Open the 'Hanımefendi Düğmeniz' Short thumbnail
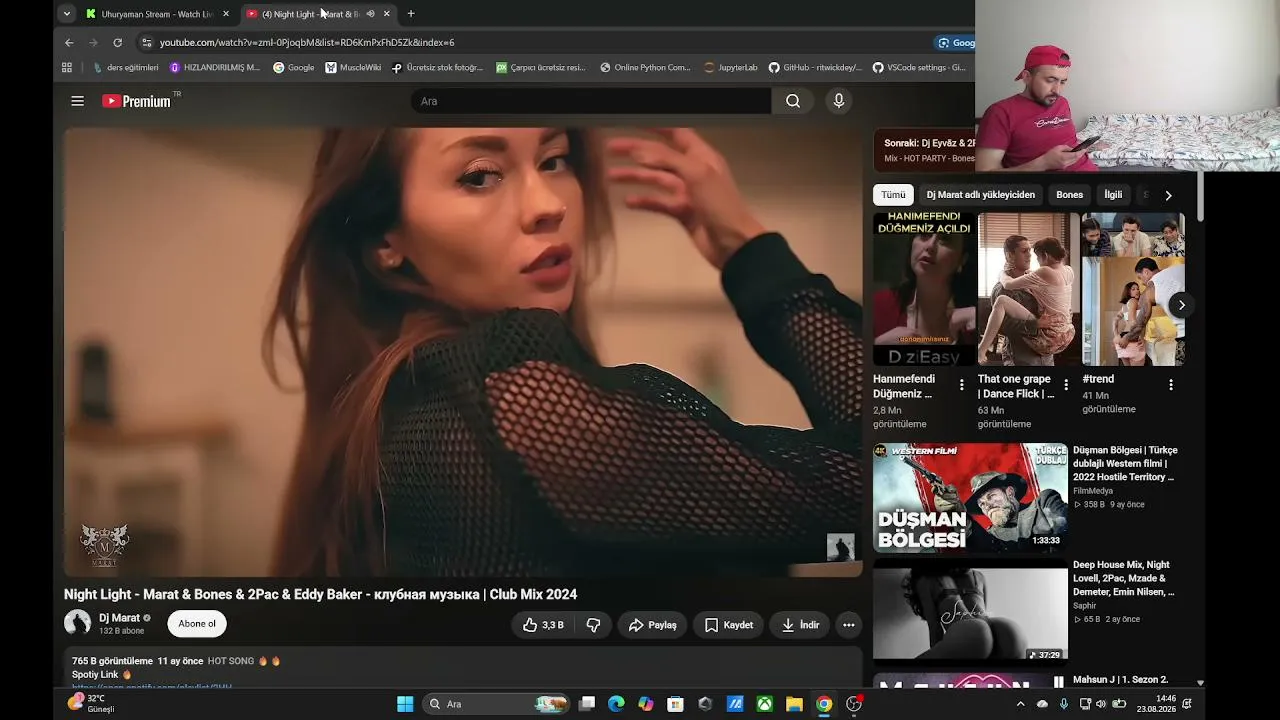Screen dimensions: 1280x720 [x=924, y=289]
